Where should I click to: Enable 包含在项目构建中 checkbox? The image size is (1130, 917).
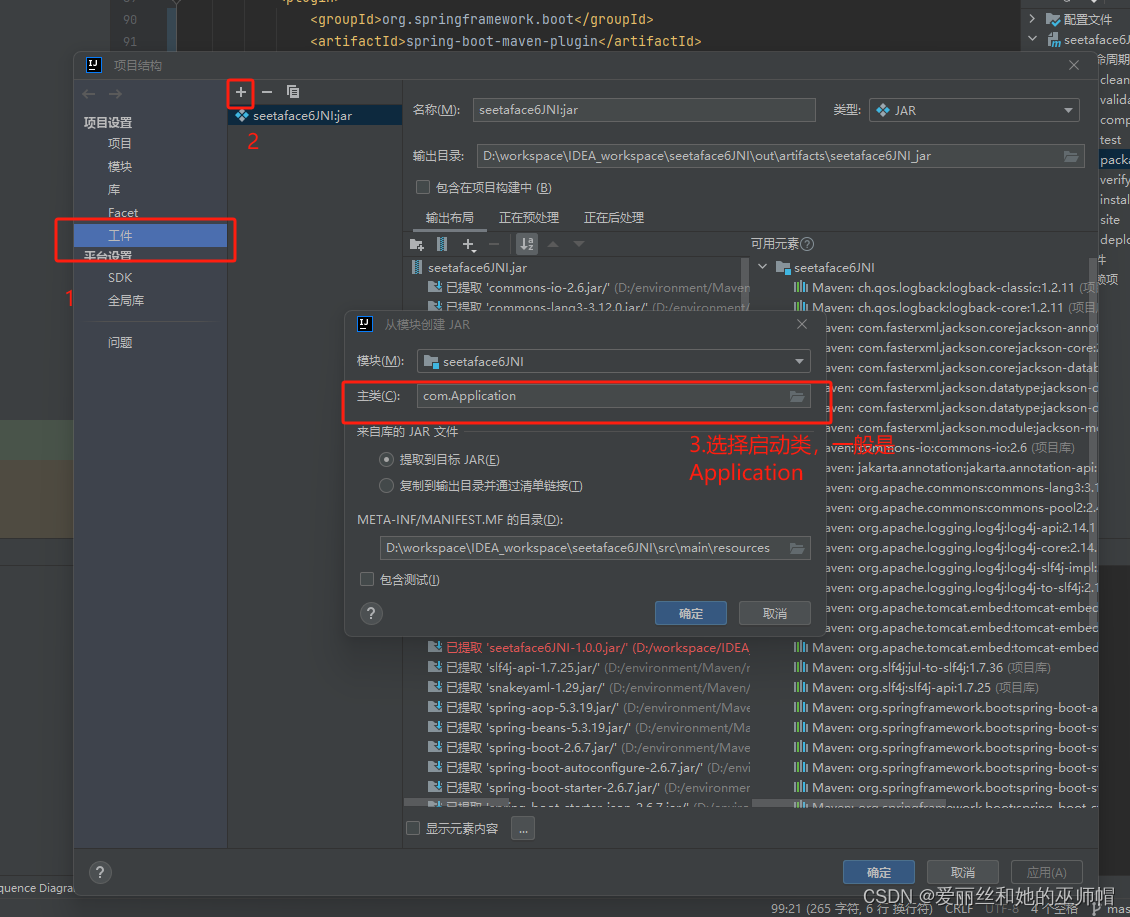tap(423, 187)
